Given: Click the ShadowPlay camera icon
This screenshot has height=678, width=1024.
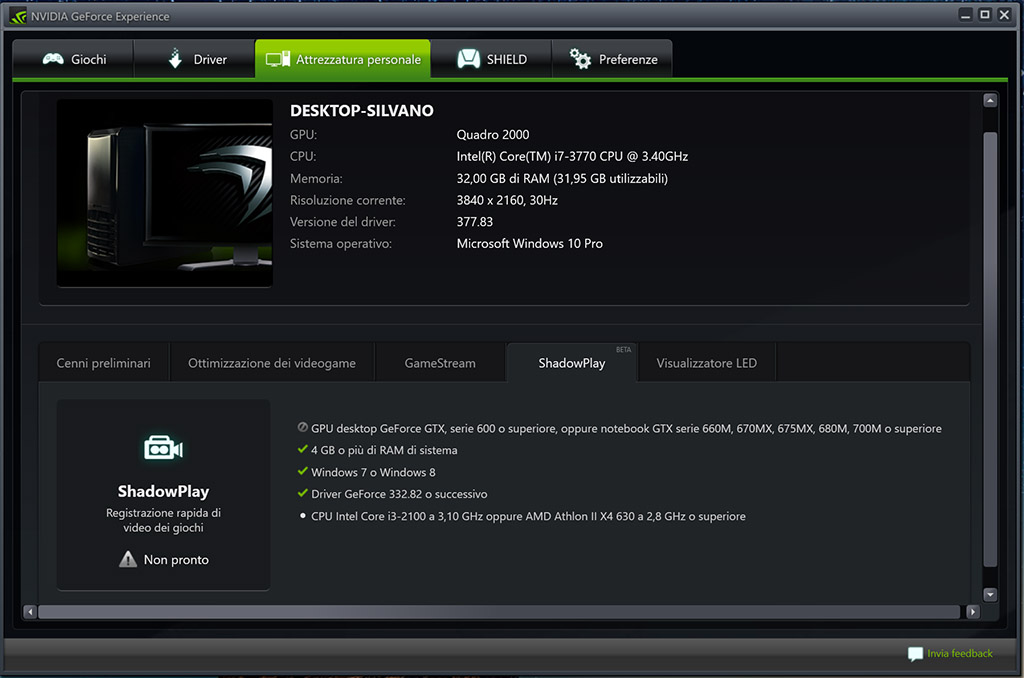Looking at the screenshot, I should [x=163, y=448].
